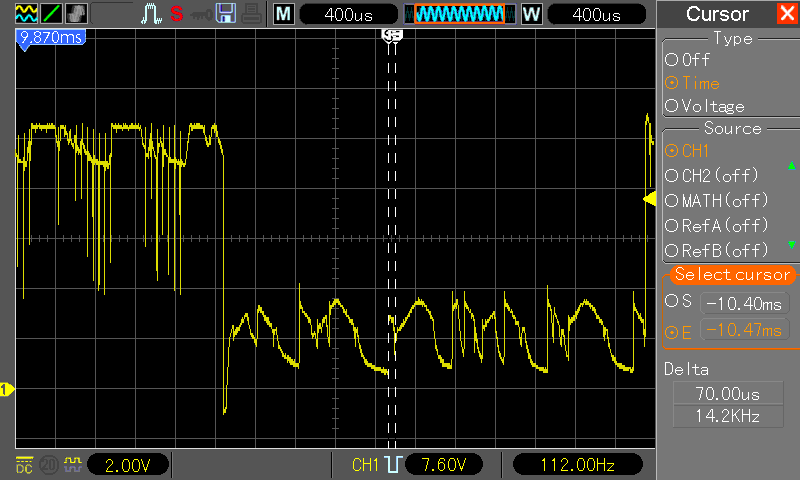
Task: Click the gray persistence display icon
Action: (76, 13)
